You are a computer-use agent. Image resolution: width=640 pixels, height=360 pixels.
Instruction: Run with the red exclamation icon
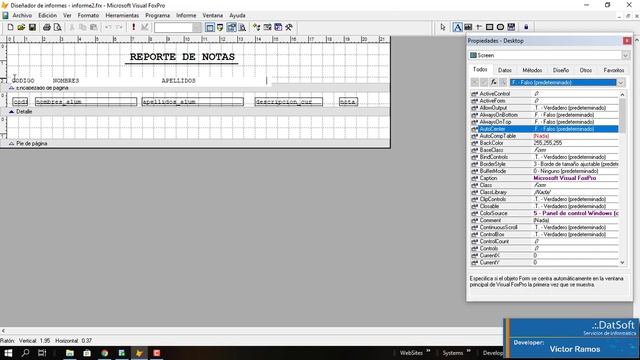[133, 27]
